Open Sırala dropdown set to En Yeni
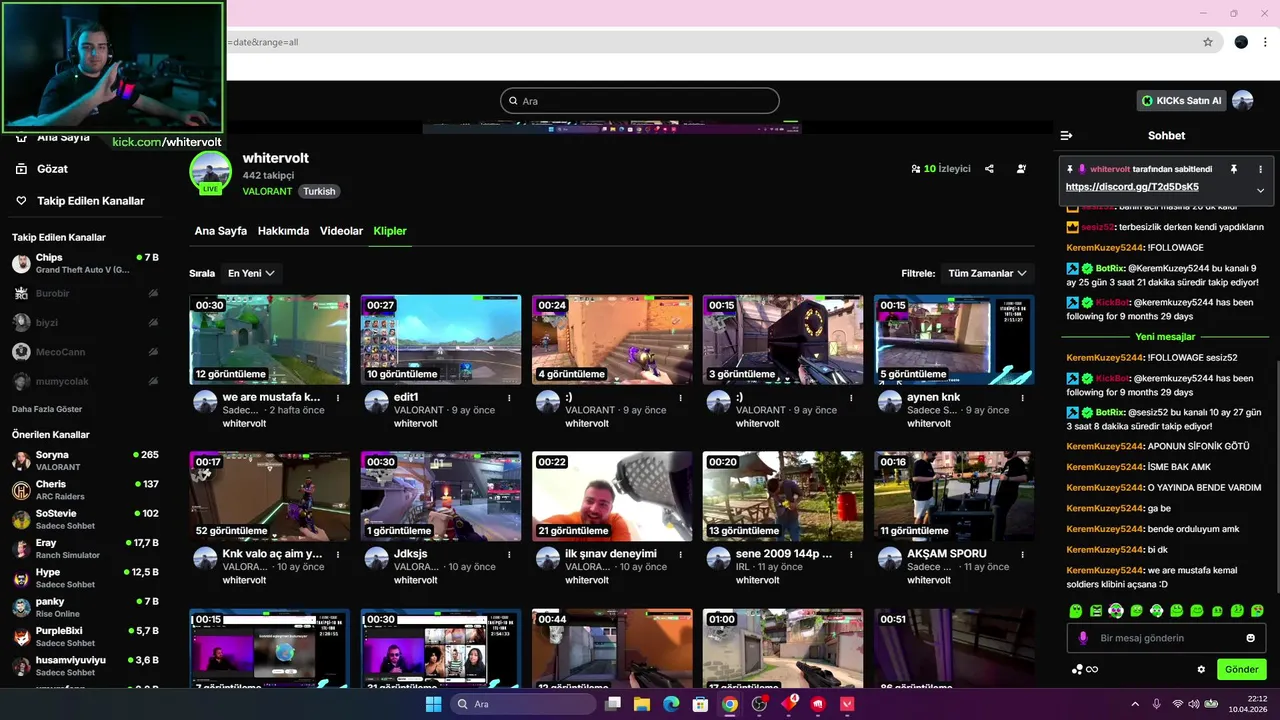 (251, 273)
